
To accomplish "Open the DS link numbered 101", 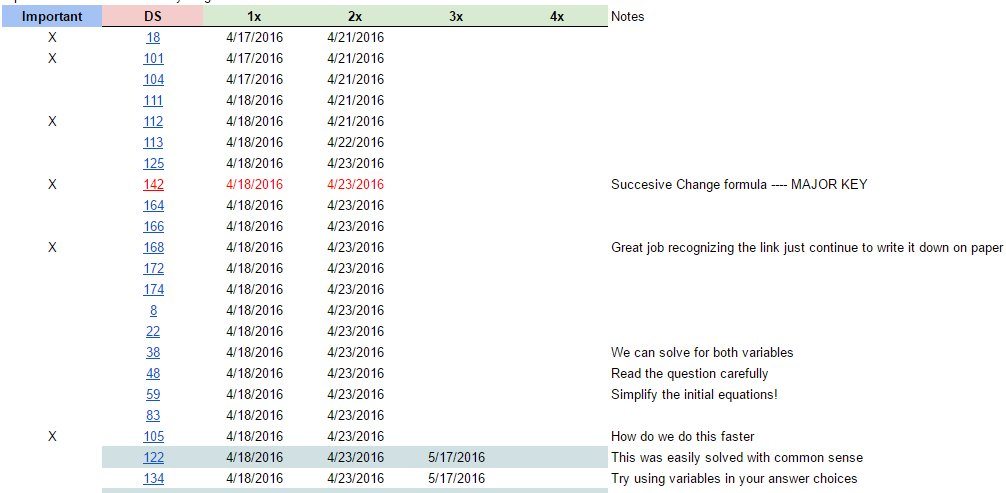I will coord(153,58).
